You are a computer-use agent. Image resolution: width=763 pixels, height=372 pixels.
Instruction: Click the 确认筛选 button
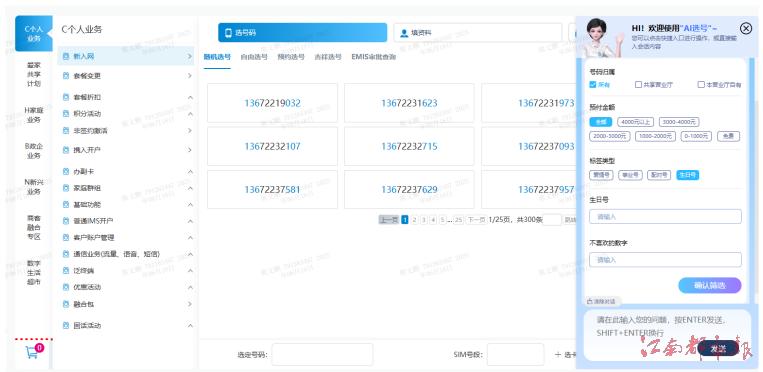(x=710, y=285)
